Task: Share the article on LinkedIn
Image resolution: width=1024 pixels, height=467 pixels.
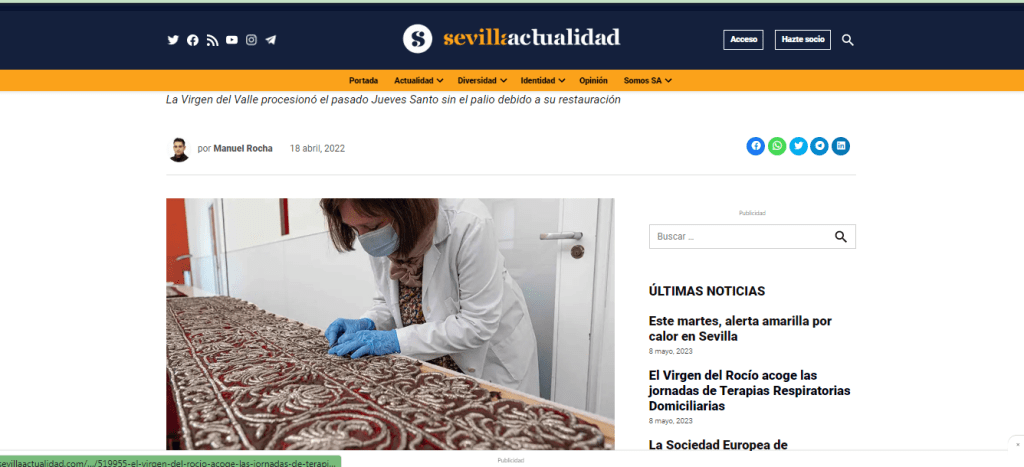Action: point(840,146)
